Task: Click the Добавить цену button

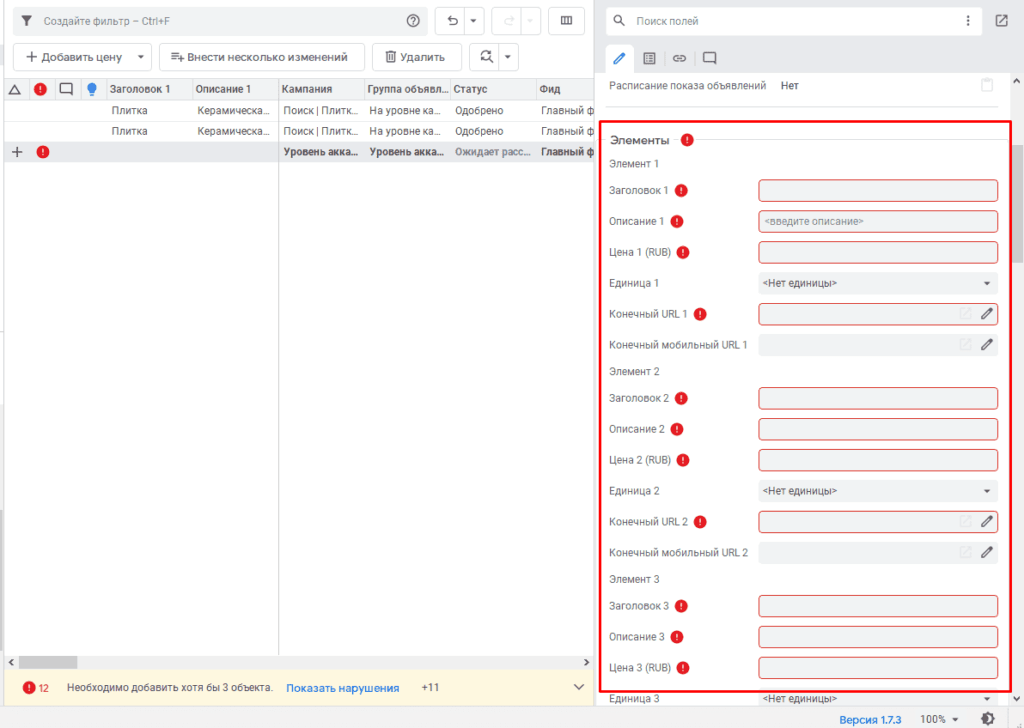Action: point(74,57)
